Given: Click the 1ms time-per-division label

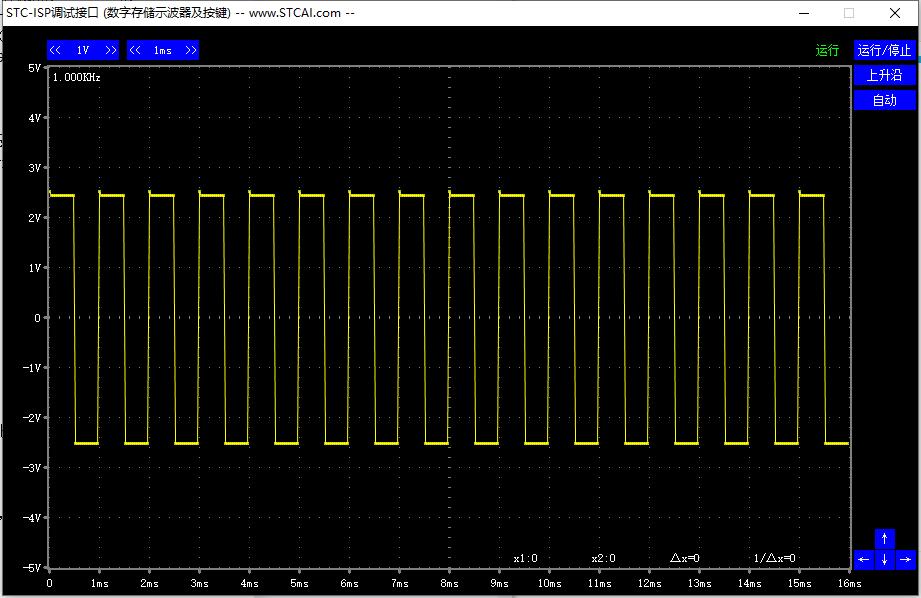Looking at the screenshot, I should coord(163,50).
